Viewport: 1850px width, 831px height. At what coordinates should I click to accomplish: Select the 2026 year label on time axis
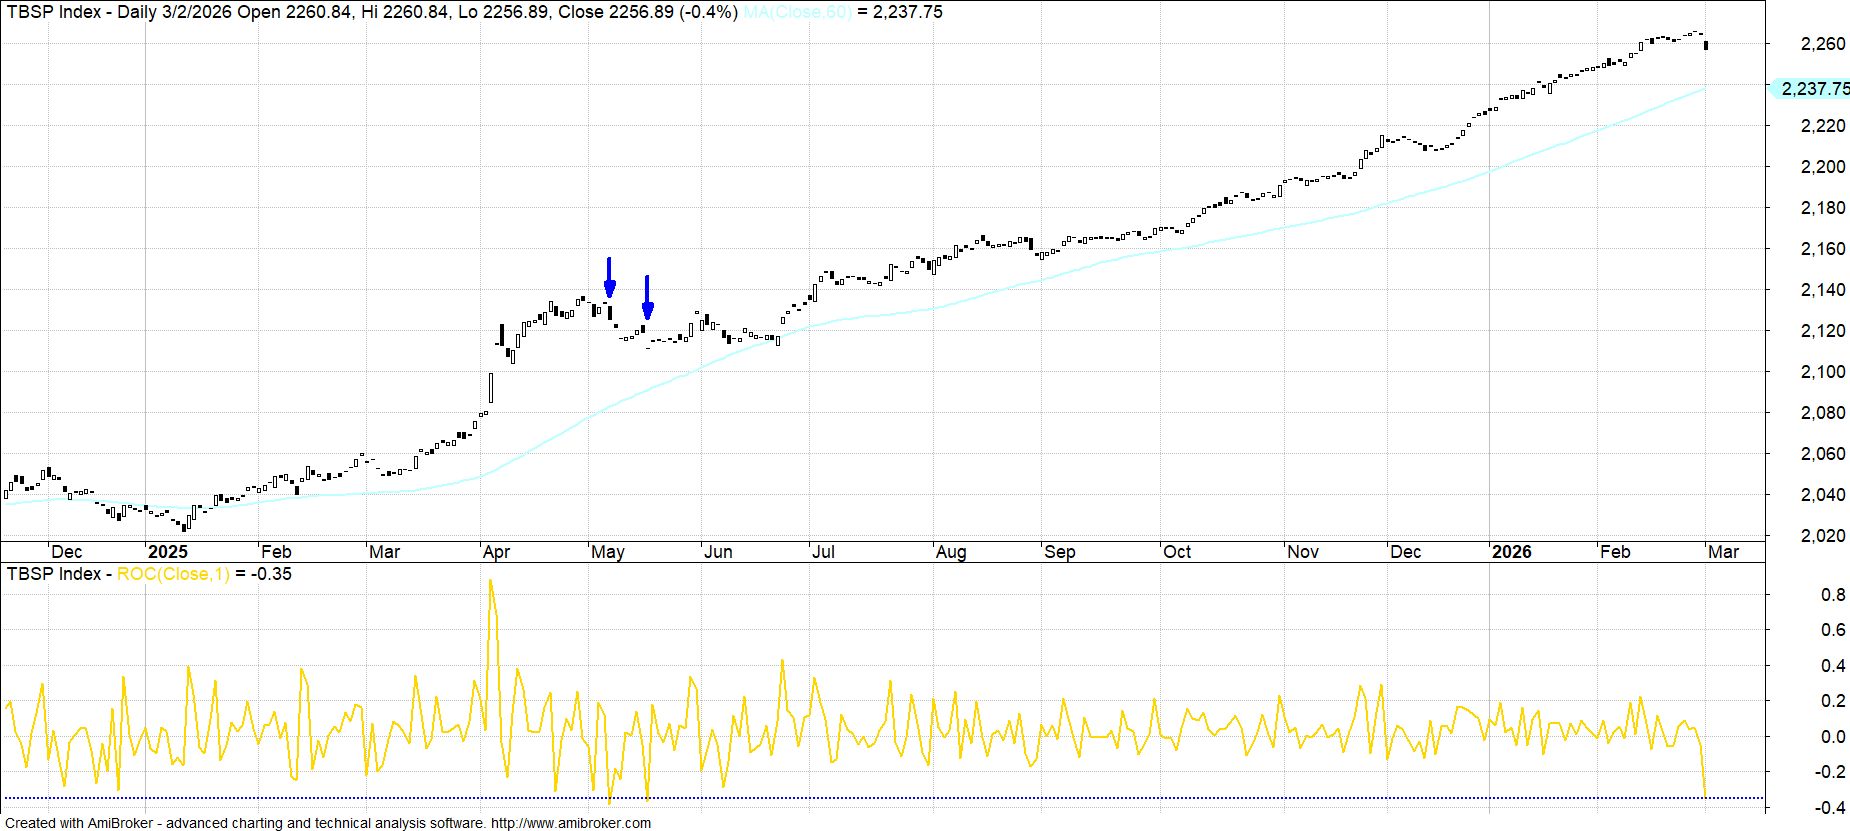pos(1511,552)
